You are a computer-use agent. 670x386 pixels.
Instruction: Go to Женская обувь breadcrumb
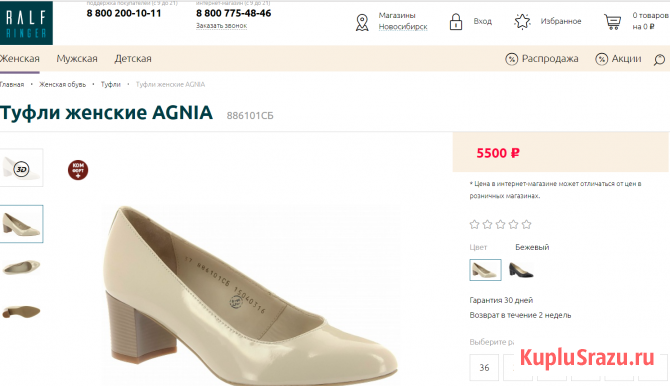click(62, 85)
